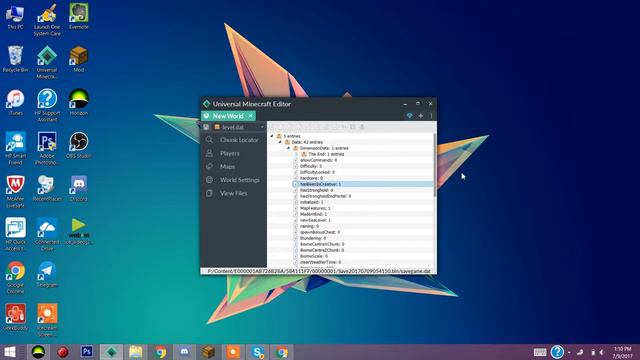The width and height of the screenshot is (640, 360).
Task: Select the McAfee LiveSafe desktop icon
Action: pyautogui.click(x=15, y=192)
